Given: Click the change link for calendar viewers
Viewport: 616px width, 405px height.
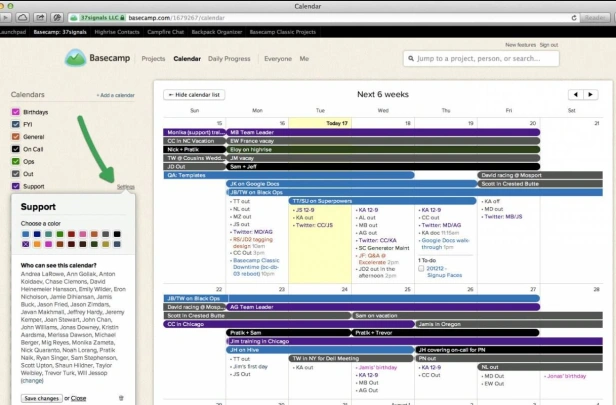Looking at the screenshot, I should pyautogui.click(x=32, y=381).
